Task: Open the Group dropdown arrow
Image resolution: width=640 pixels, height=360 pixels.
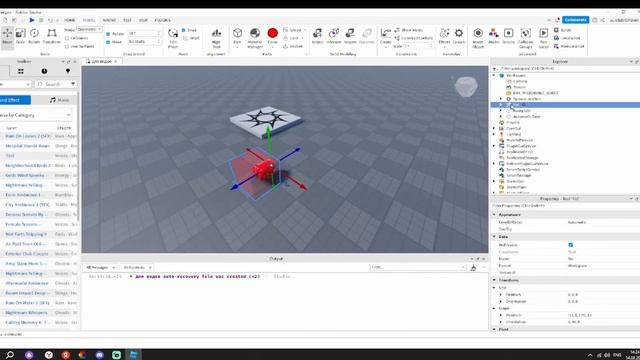Action: point(305,30)
